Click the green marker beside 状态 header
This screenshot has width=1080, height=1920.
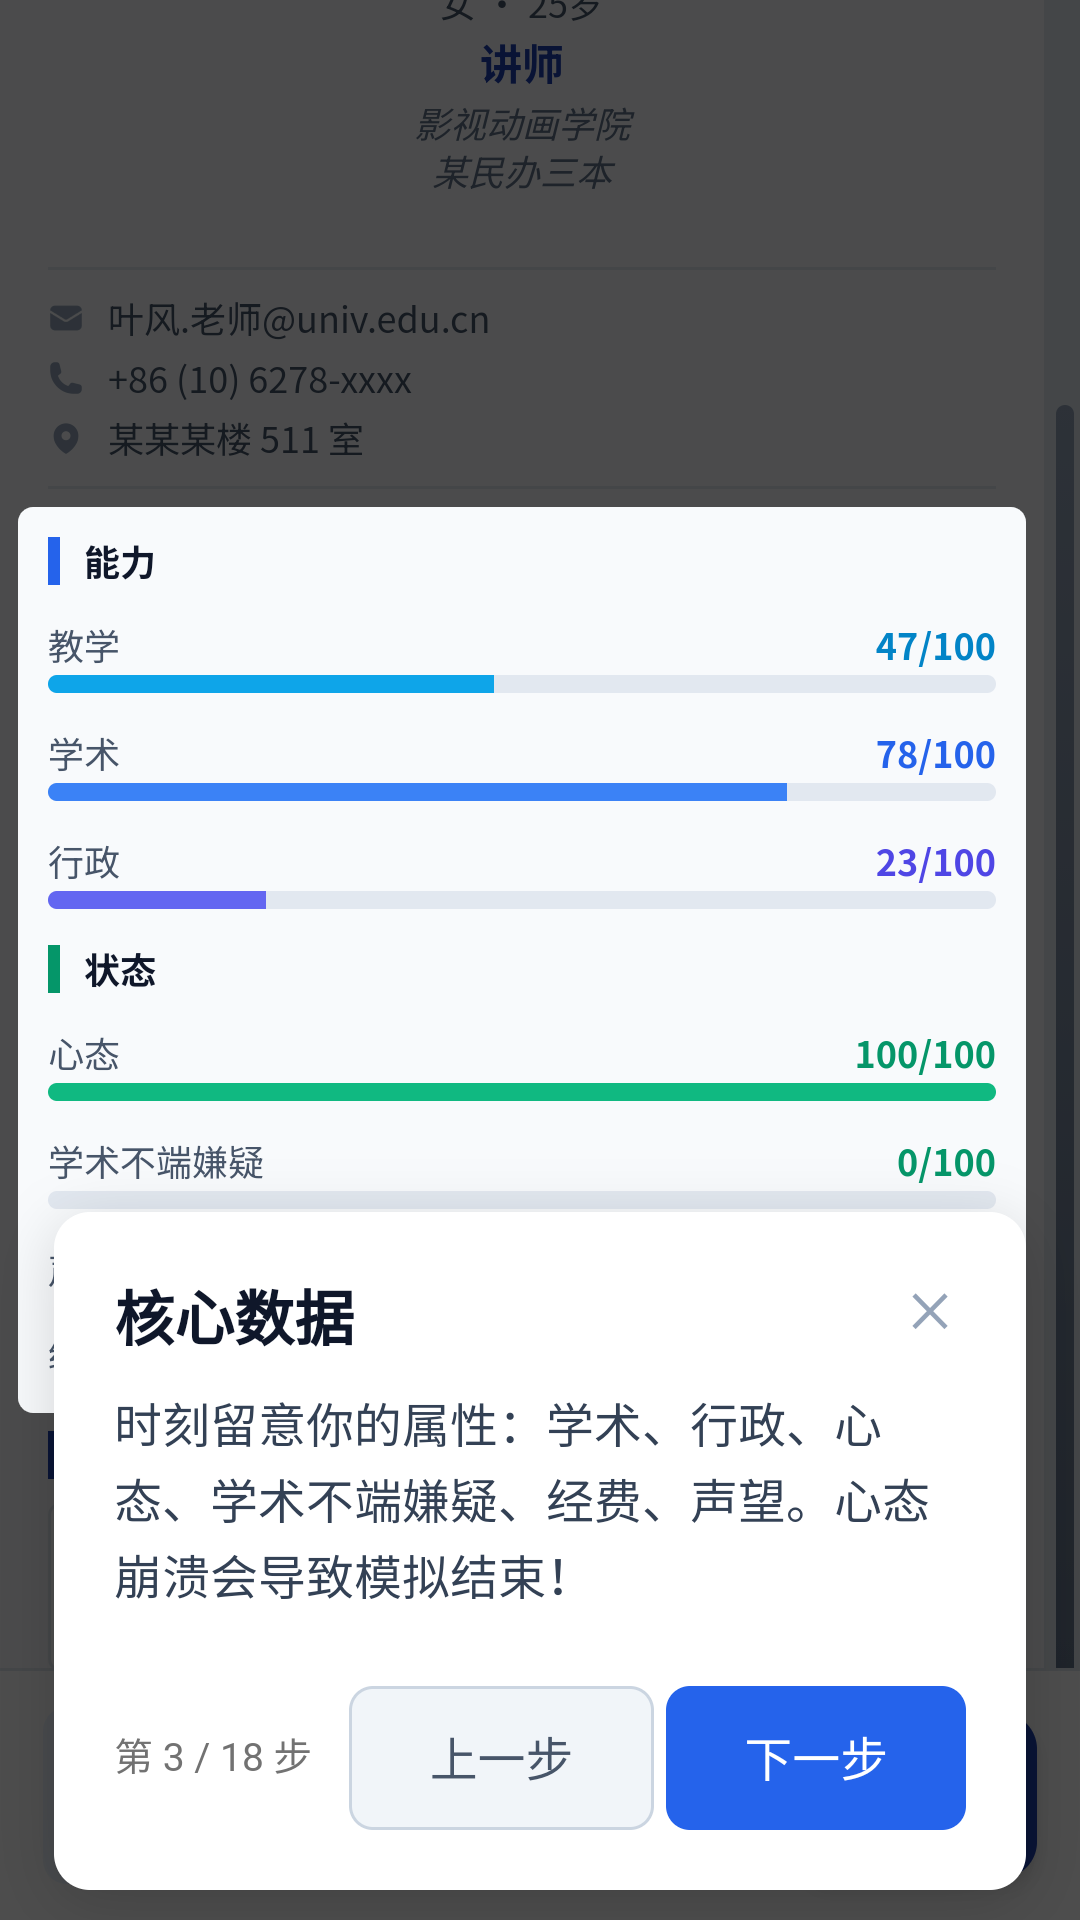click(54, 970)
